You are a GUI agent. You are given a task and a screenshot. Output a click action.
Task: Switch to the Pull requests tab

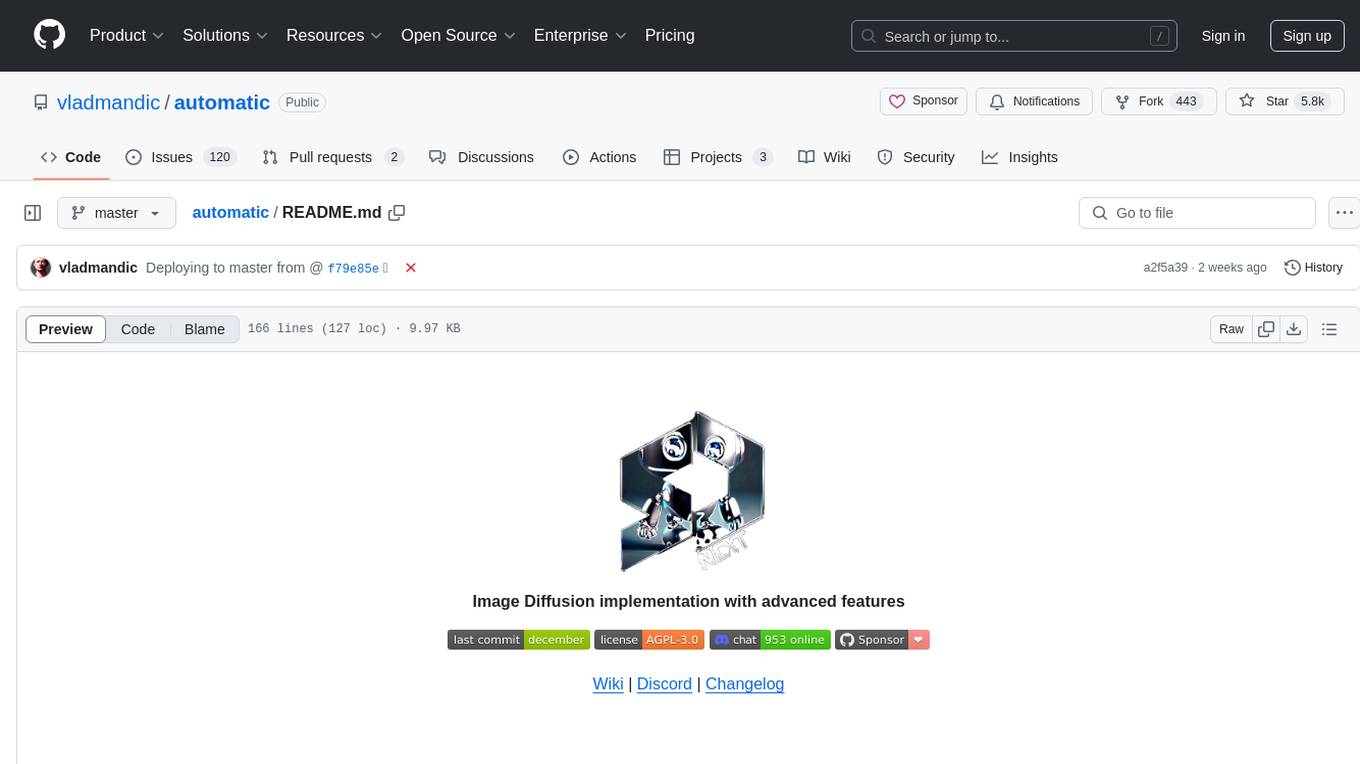(x=332, y=157)
